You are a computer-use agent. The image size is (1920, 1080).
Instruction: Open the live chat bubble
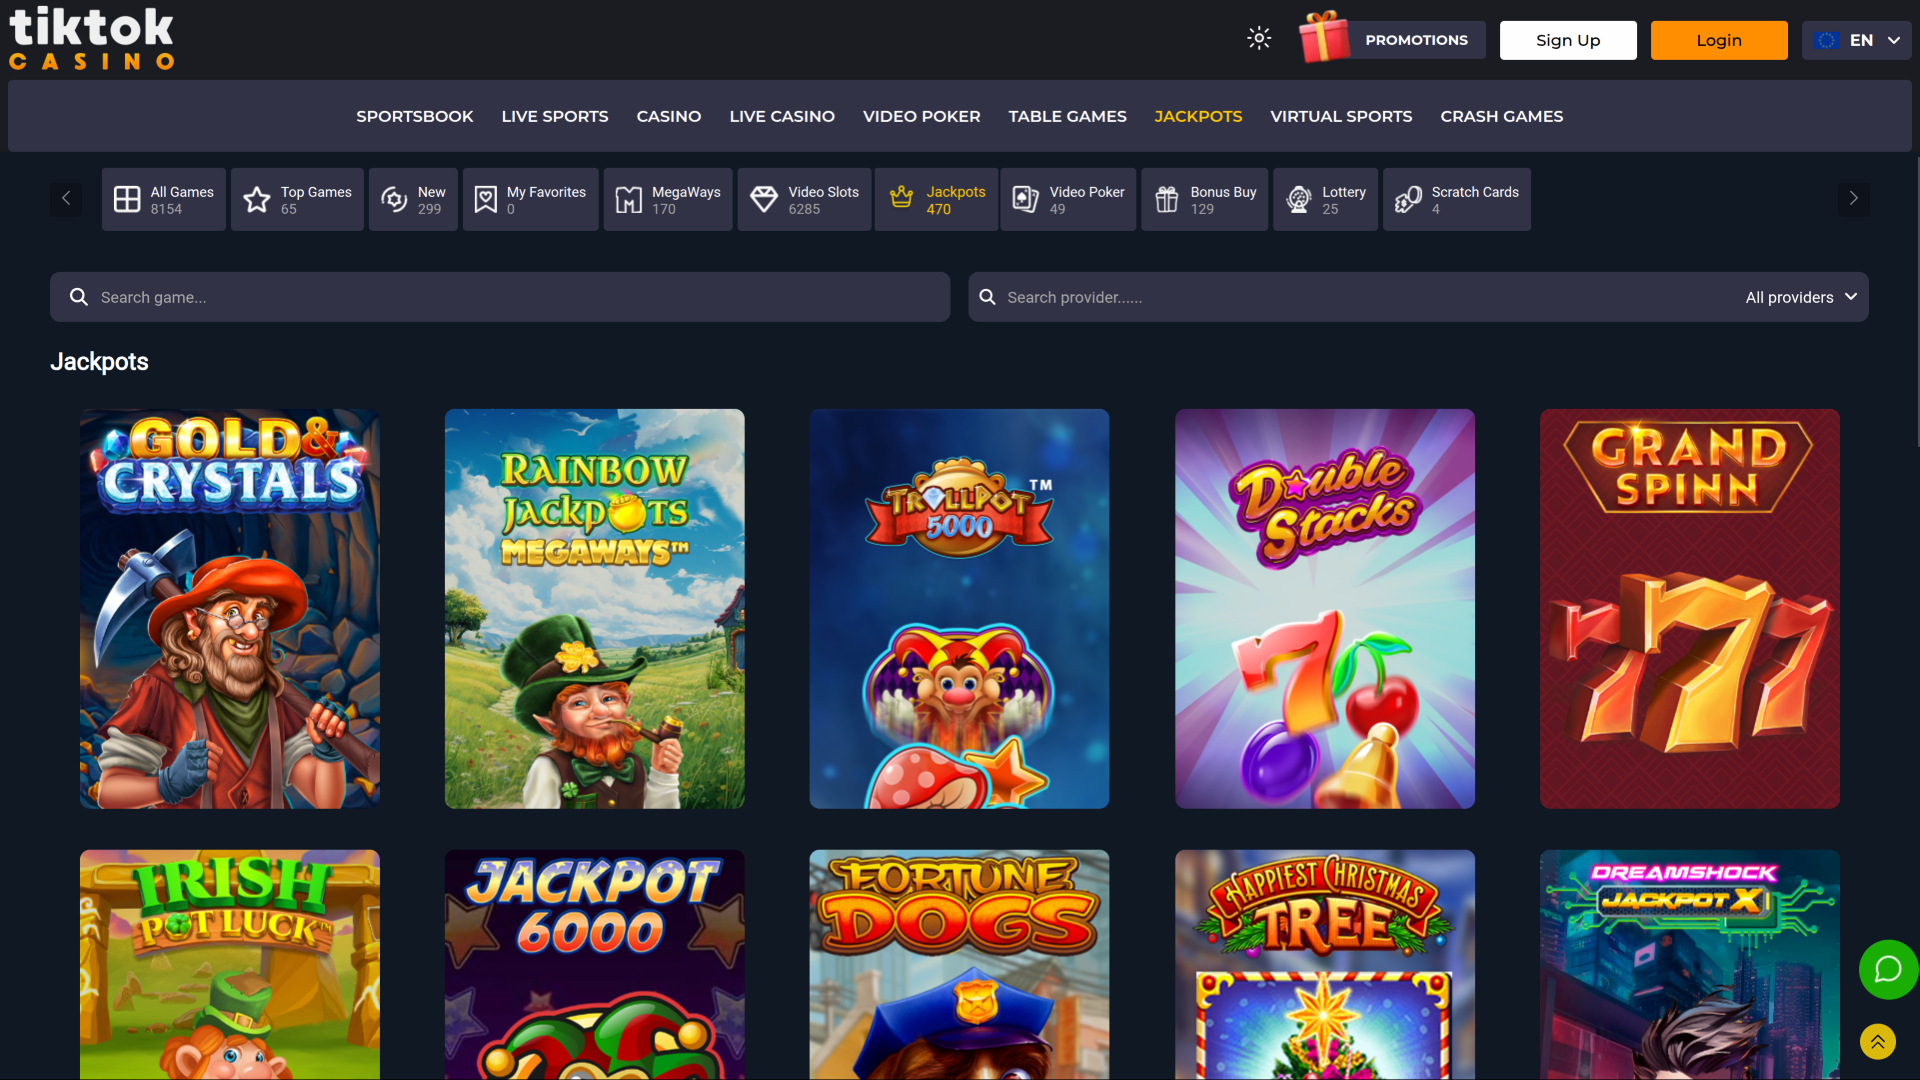pos(1888,968)
